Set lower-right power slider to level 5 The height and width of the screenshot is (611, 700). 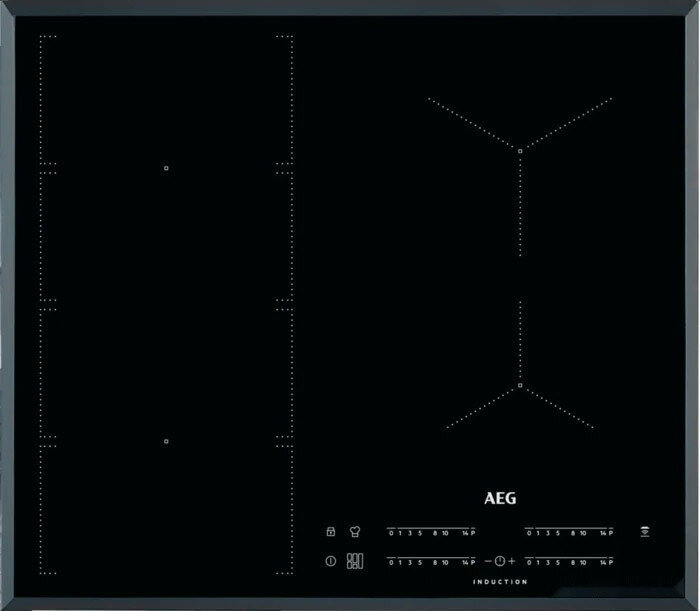(558, 562)
